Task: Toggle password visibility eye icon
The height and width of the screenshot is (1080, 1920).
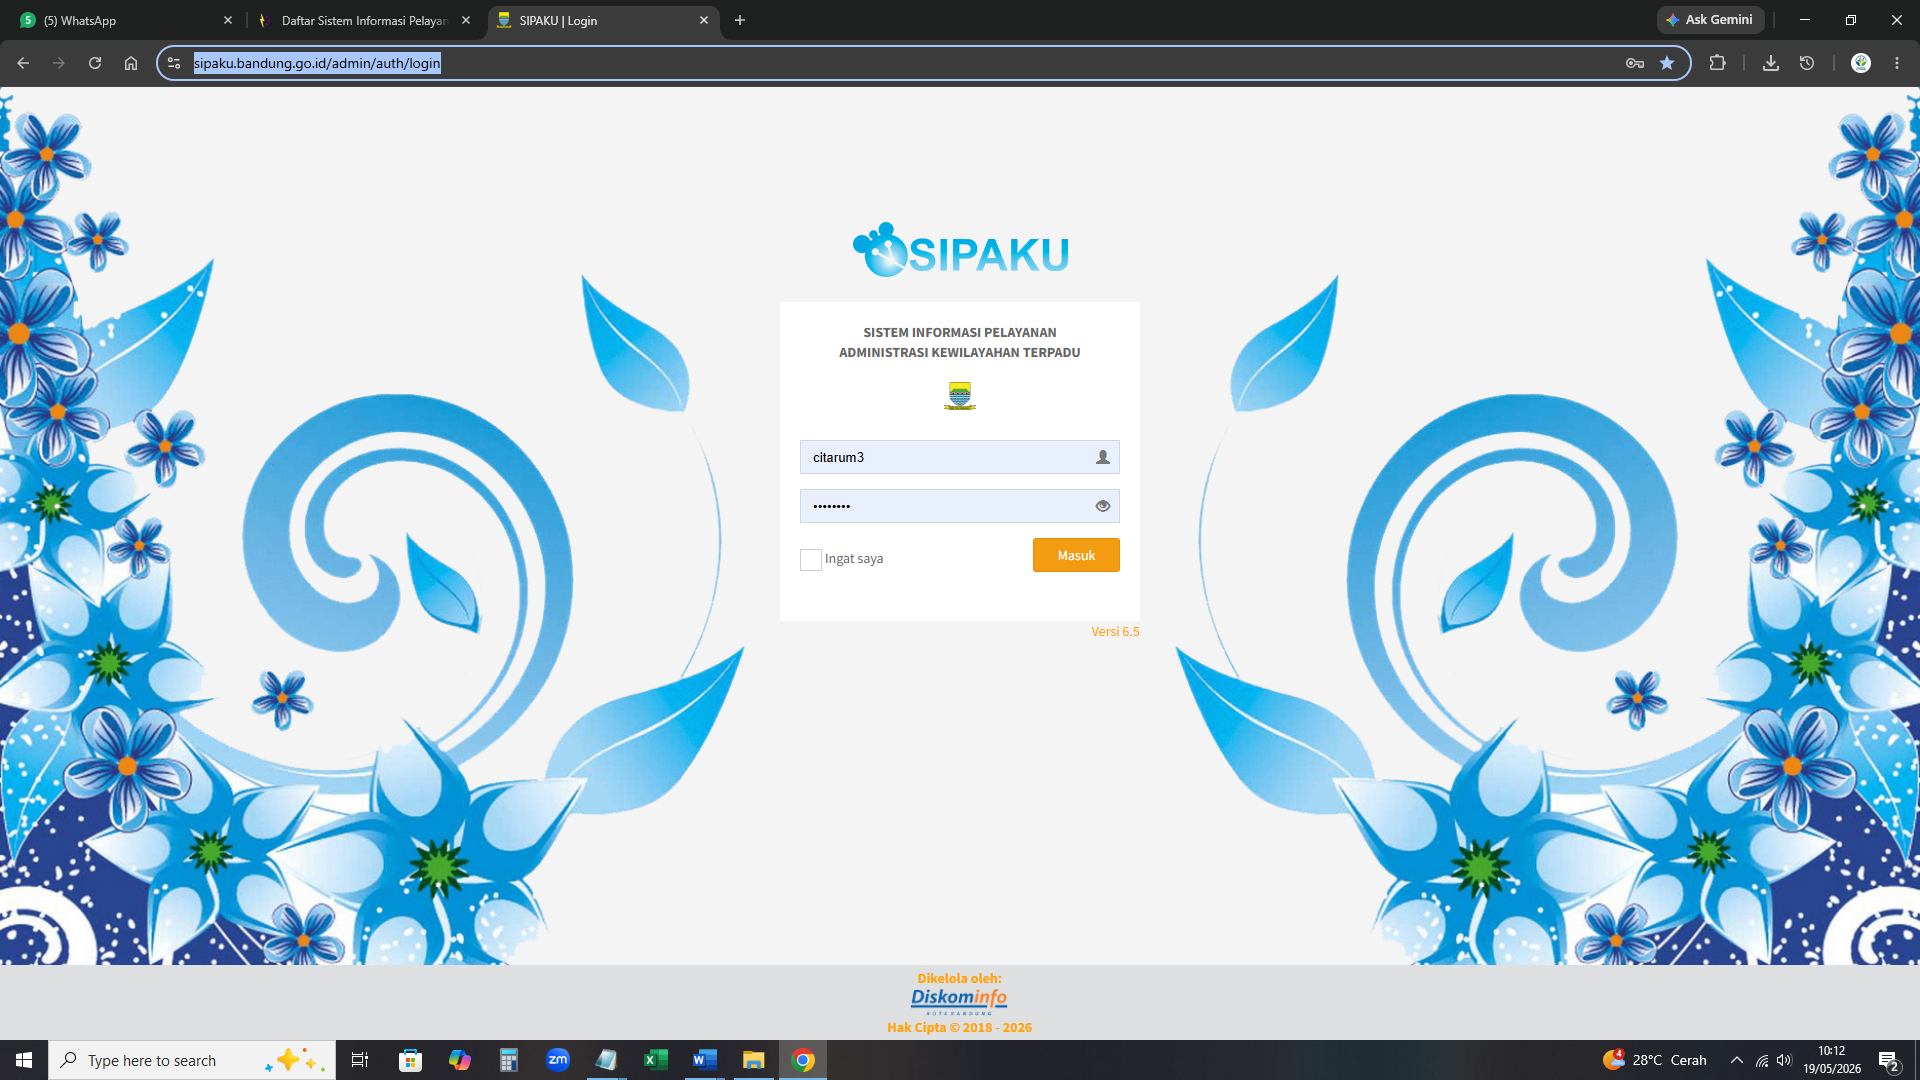Action: 1103,506
